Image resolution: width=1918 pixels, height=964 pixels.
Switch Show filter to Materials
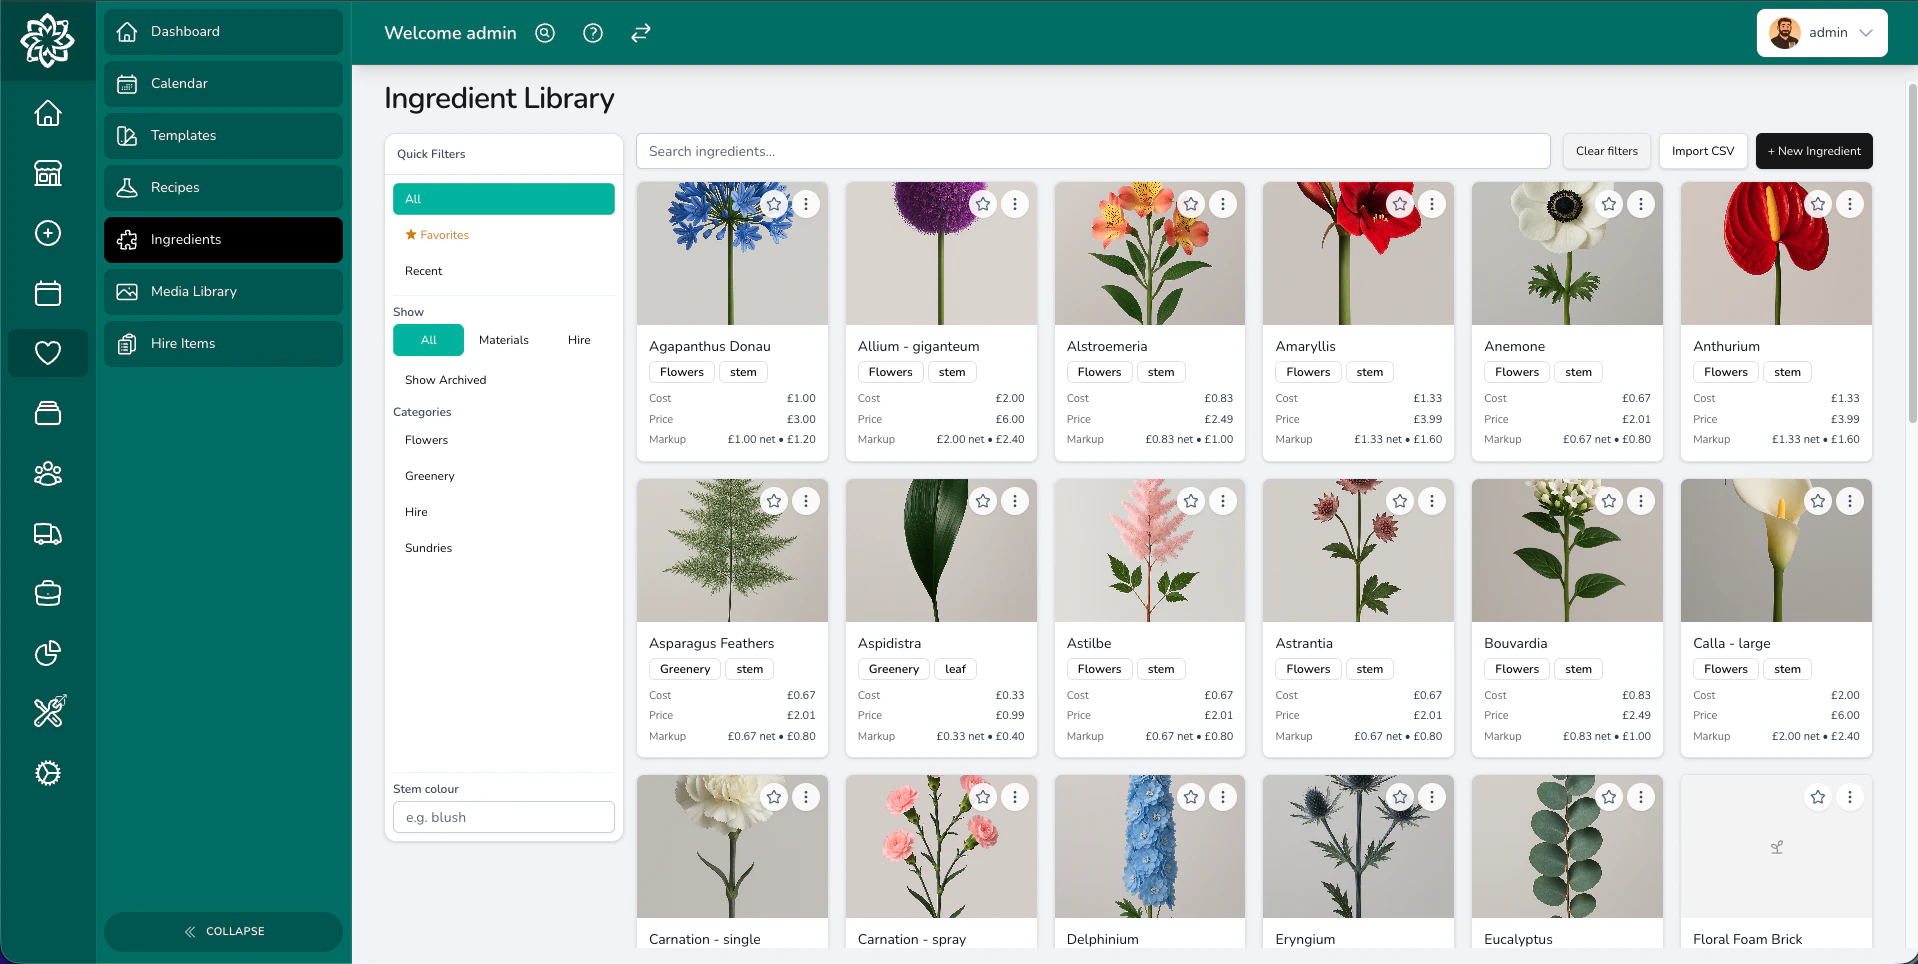pos(503,340)
